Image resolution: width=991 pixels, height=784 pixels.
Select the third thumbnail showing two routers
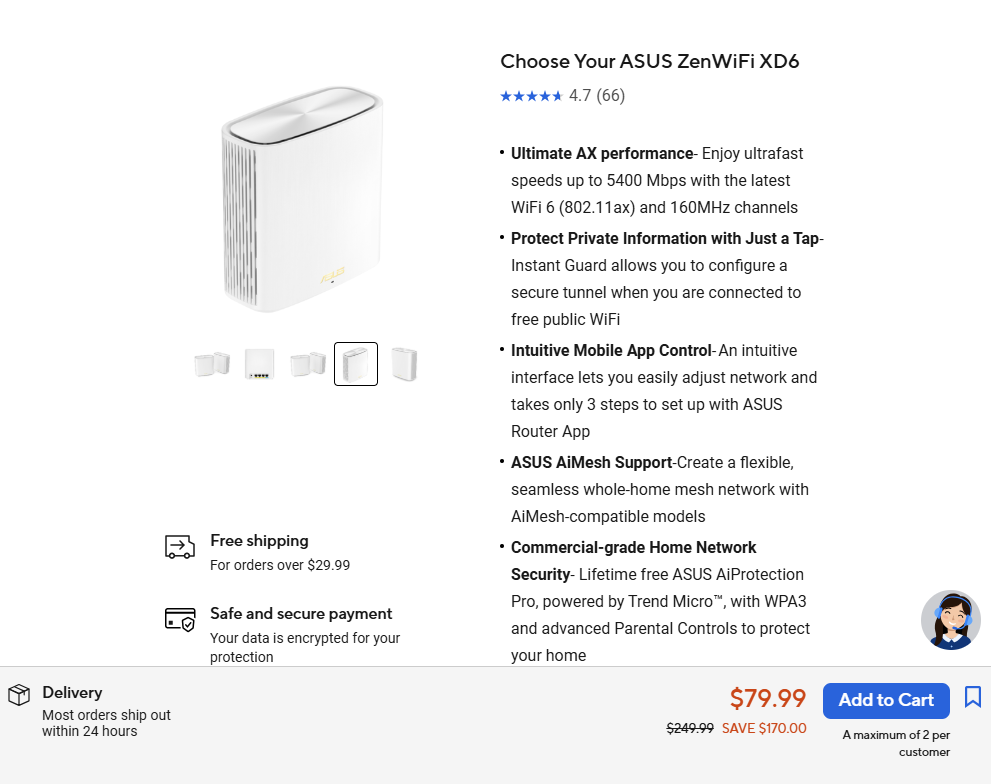(x=308, y=364)
